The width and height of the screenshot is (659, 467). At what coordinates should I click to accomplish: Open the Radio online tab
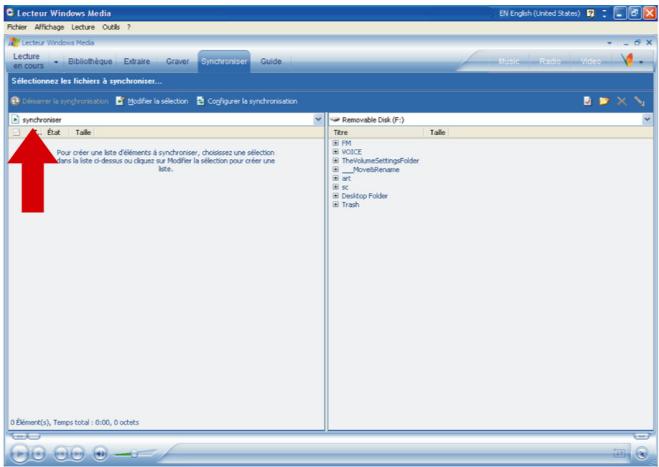point(550,61)
